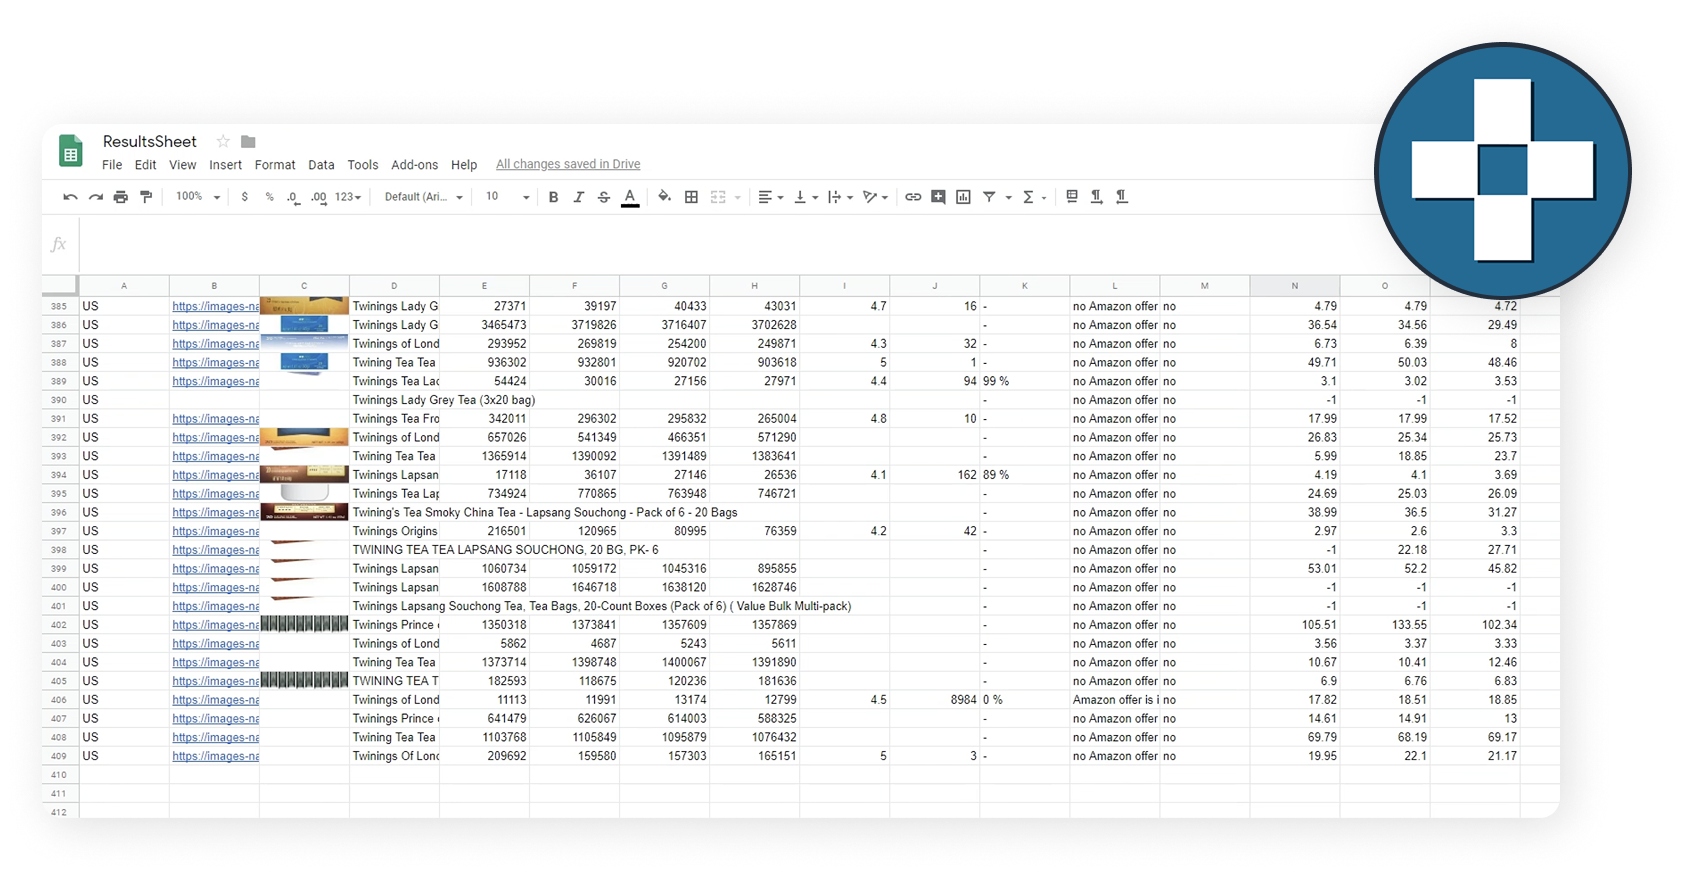
Task: Open the File menu
Action: click(x=112, y=165)
